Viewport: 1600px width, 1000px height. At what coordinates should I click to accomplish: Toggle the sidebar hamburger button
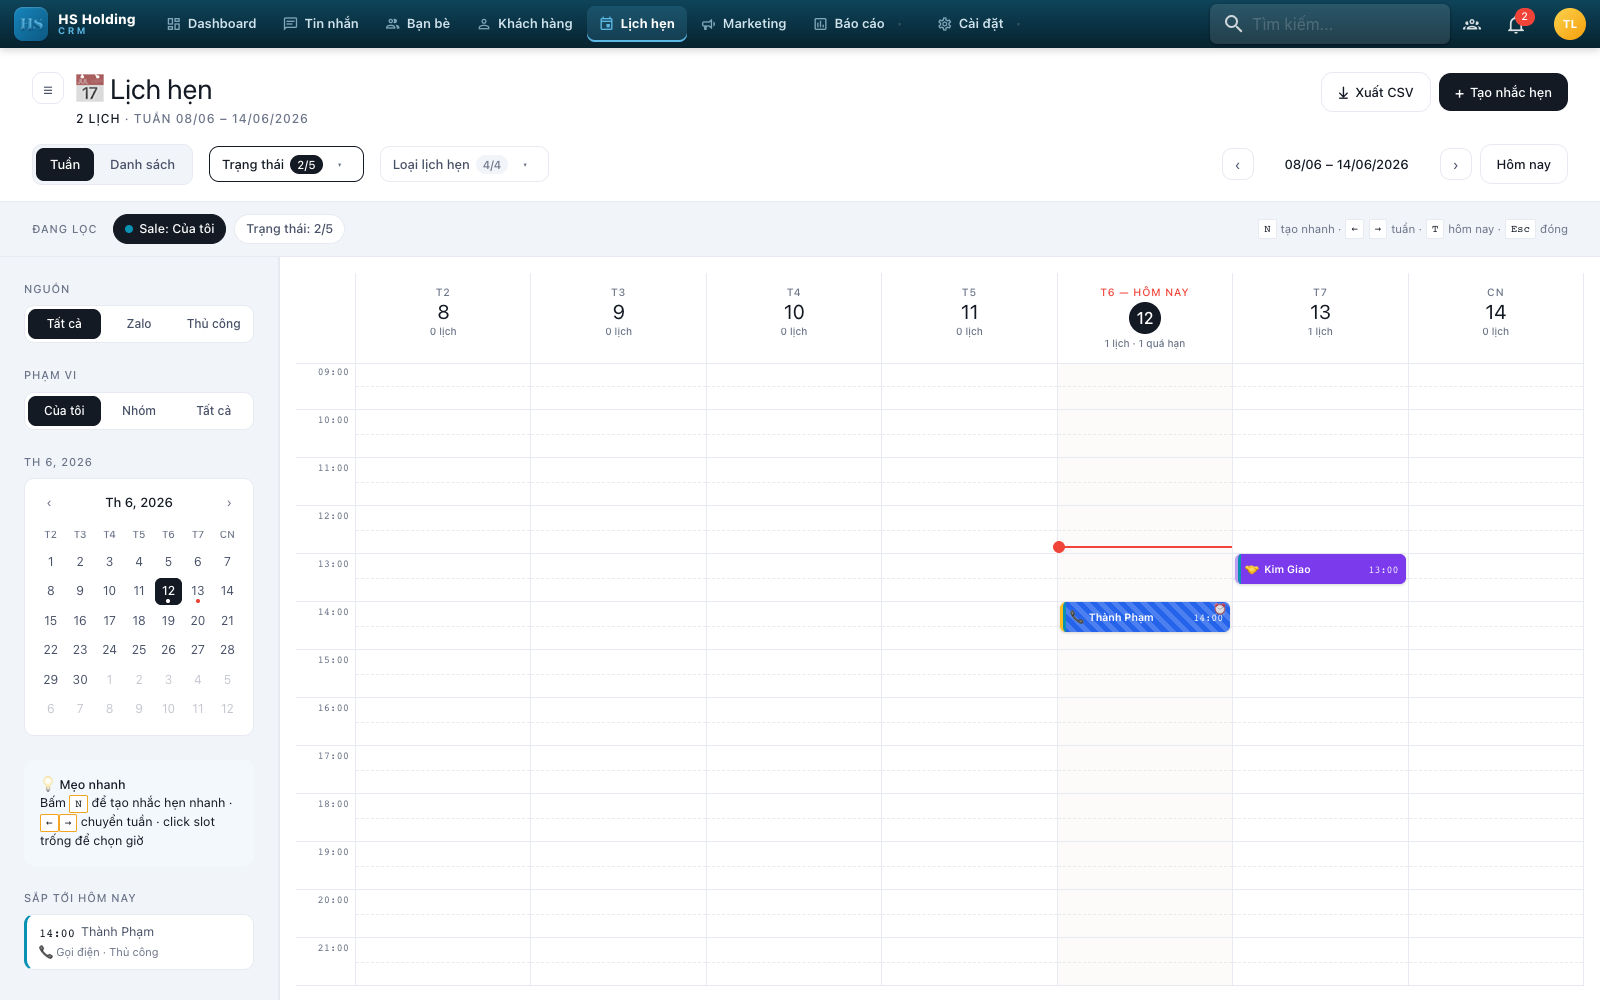[48, 89]
